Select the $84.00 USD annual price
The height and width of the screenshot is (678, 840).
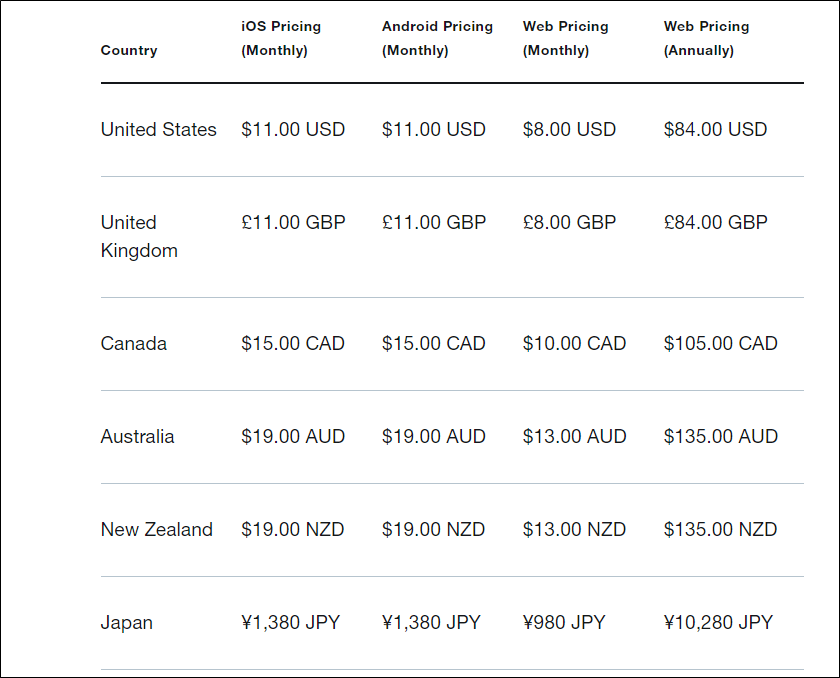(x=715, y=130)
